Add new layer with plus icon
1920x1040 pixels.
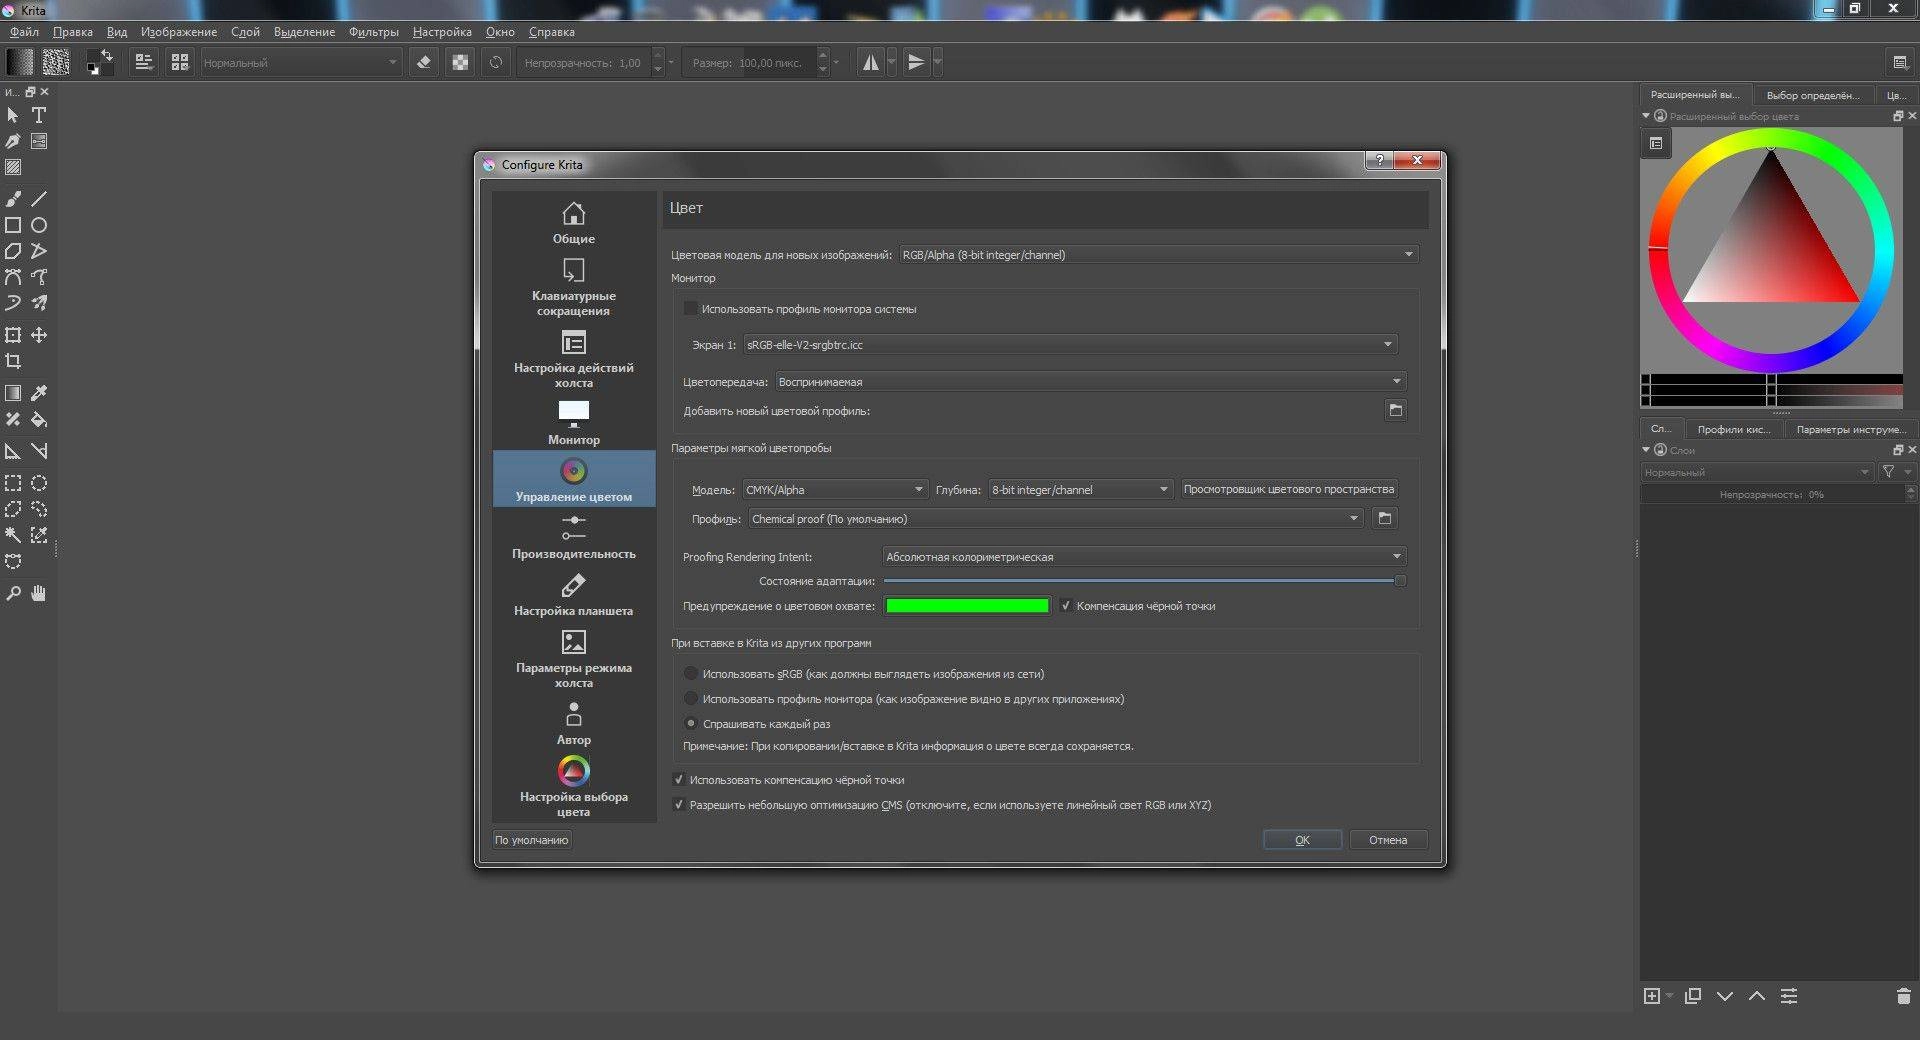(x=1652, y=996)
